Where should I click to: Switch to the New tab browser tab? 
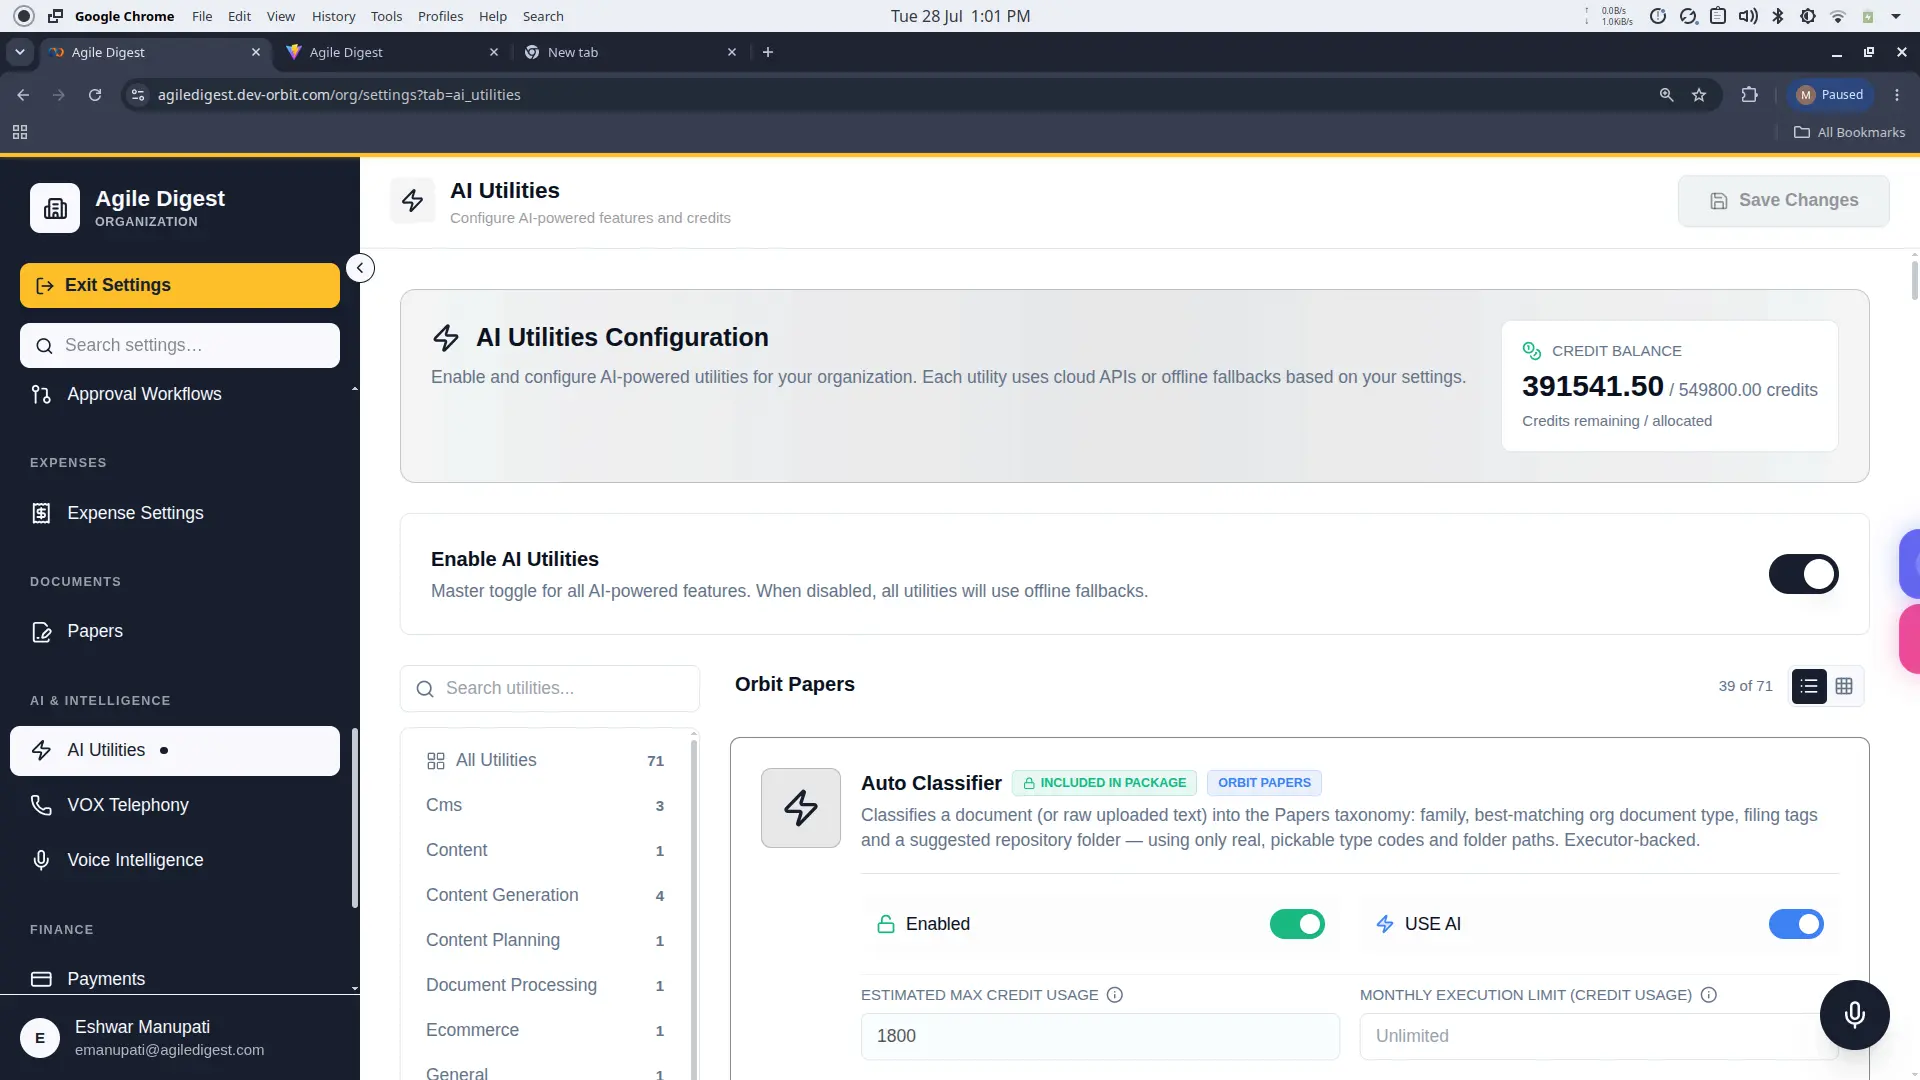click(x=630, y=52)
